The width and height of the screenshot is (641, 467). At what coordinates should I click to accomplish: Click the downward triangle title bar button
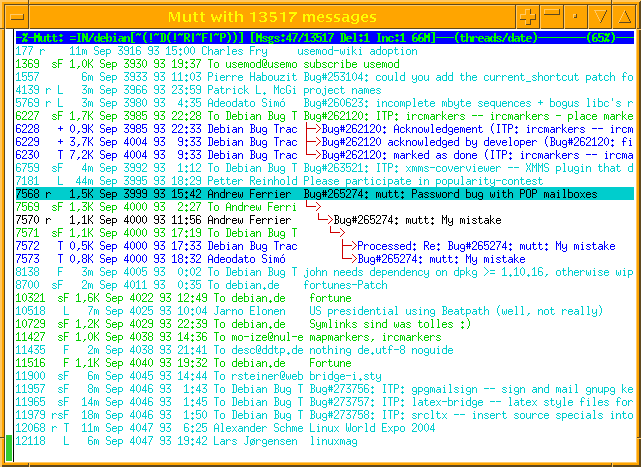(x=600, y=17)
